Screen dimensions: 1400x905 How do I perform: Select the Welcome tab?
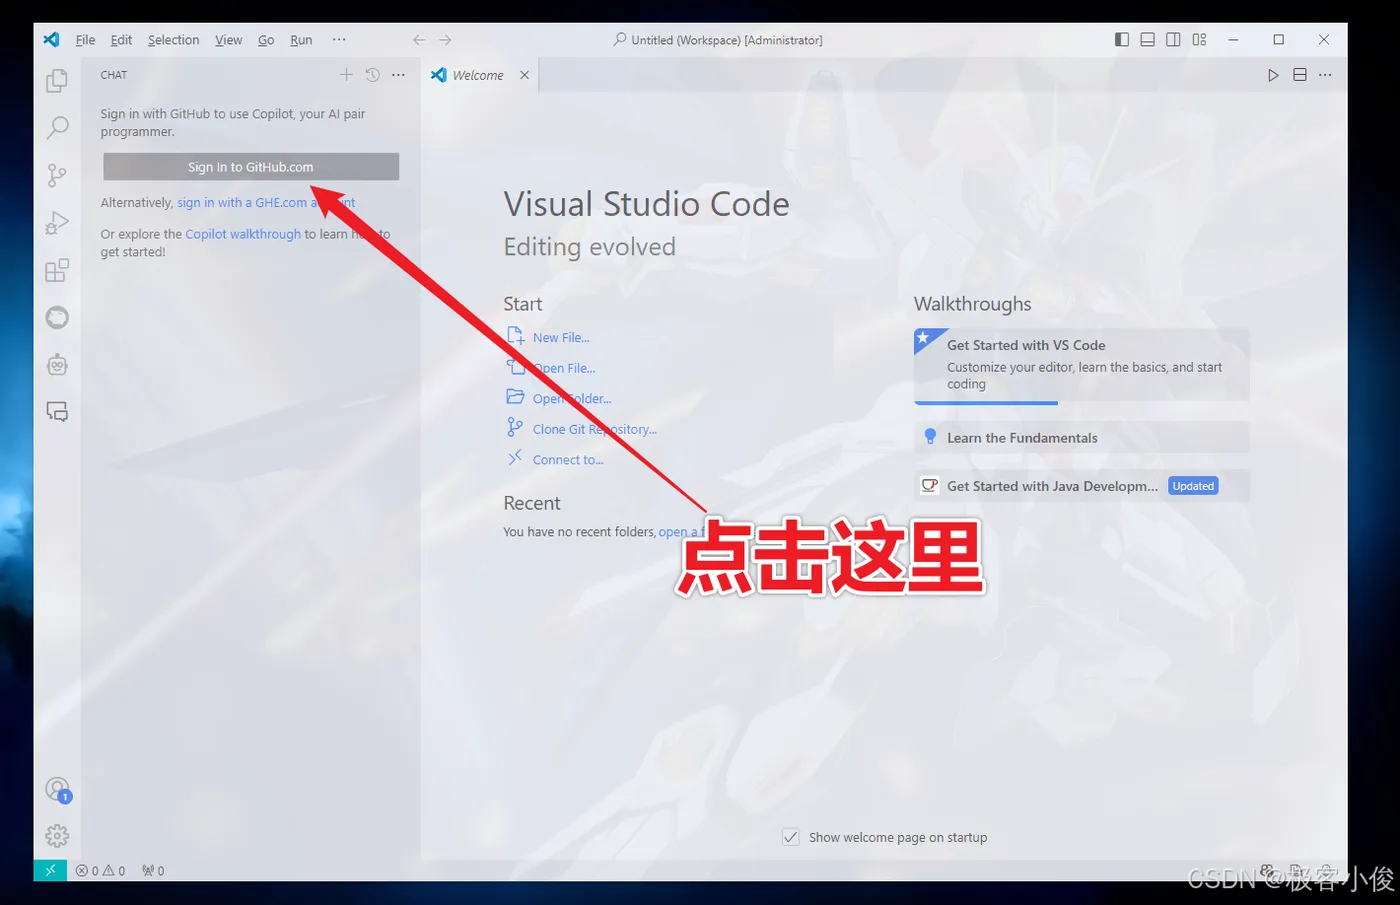tap(481, 75)
